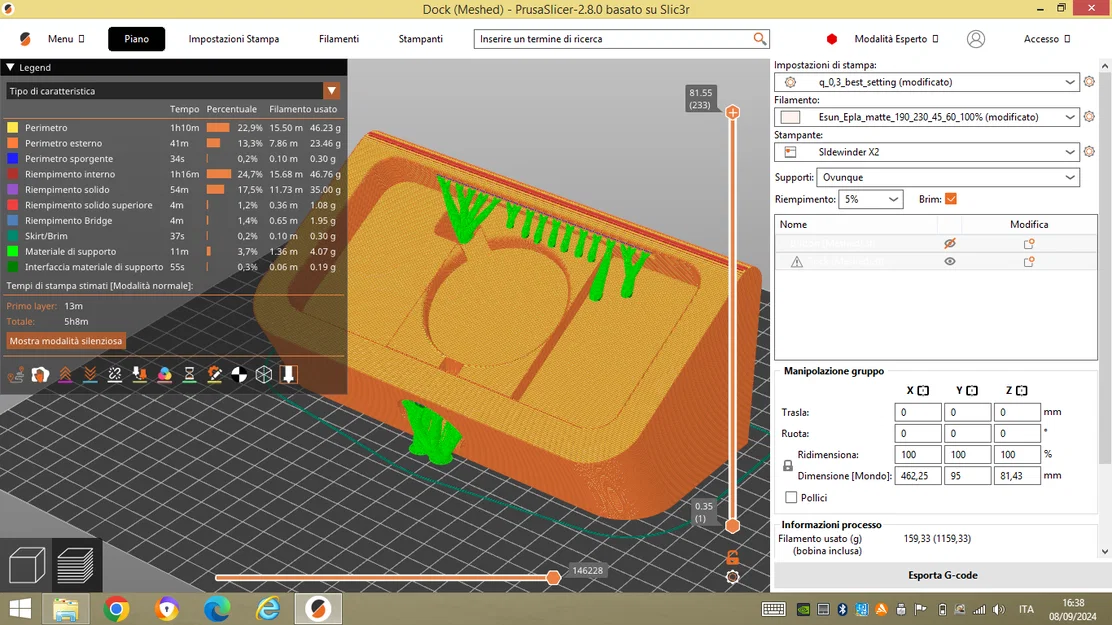This screenshot has height=625, width=1112.
Task: Click Dimensione X field showing 462,25
Action: click(918, 476)
